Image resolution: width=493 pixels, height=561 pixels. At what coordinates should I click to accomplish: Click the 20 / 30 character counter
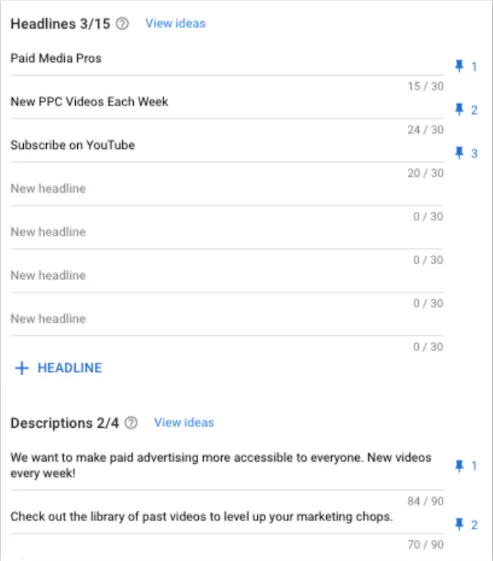pyautogui.click(x=426, y=173)
